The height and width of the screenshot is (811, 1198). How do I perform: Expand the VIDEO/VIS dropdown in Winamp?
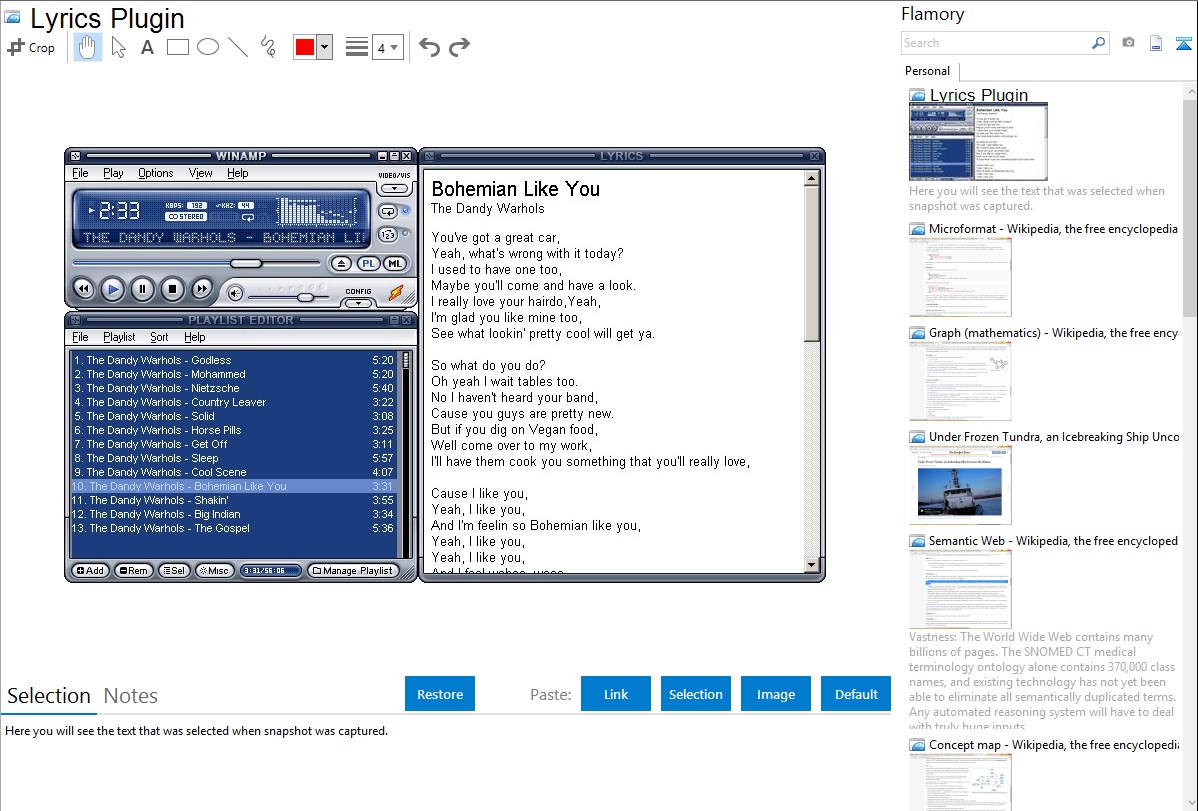[x=394, y=188]
